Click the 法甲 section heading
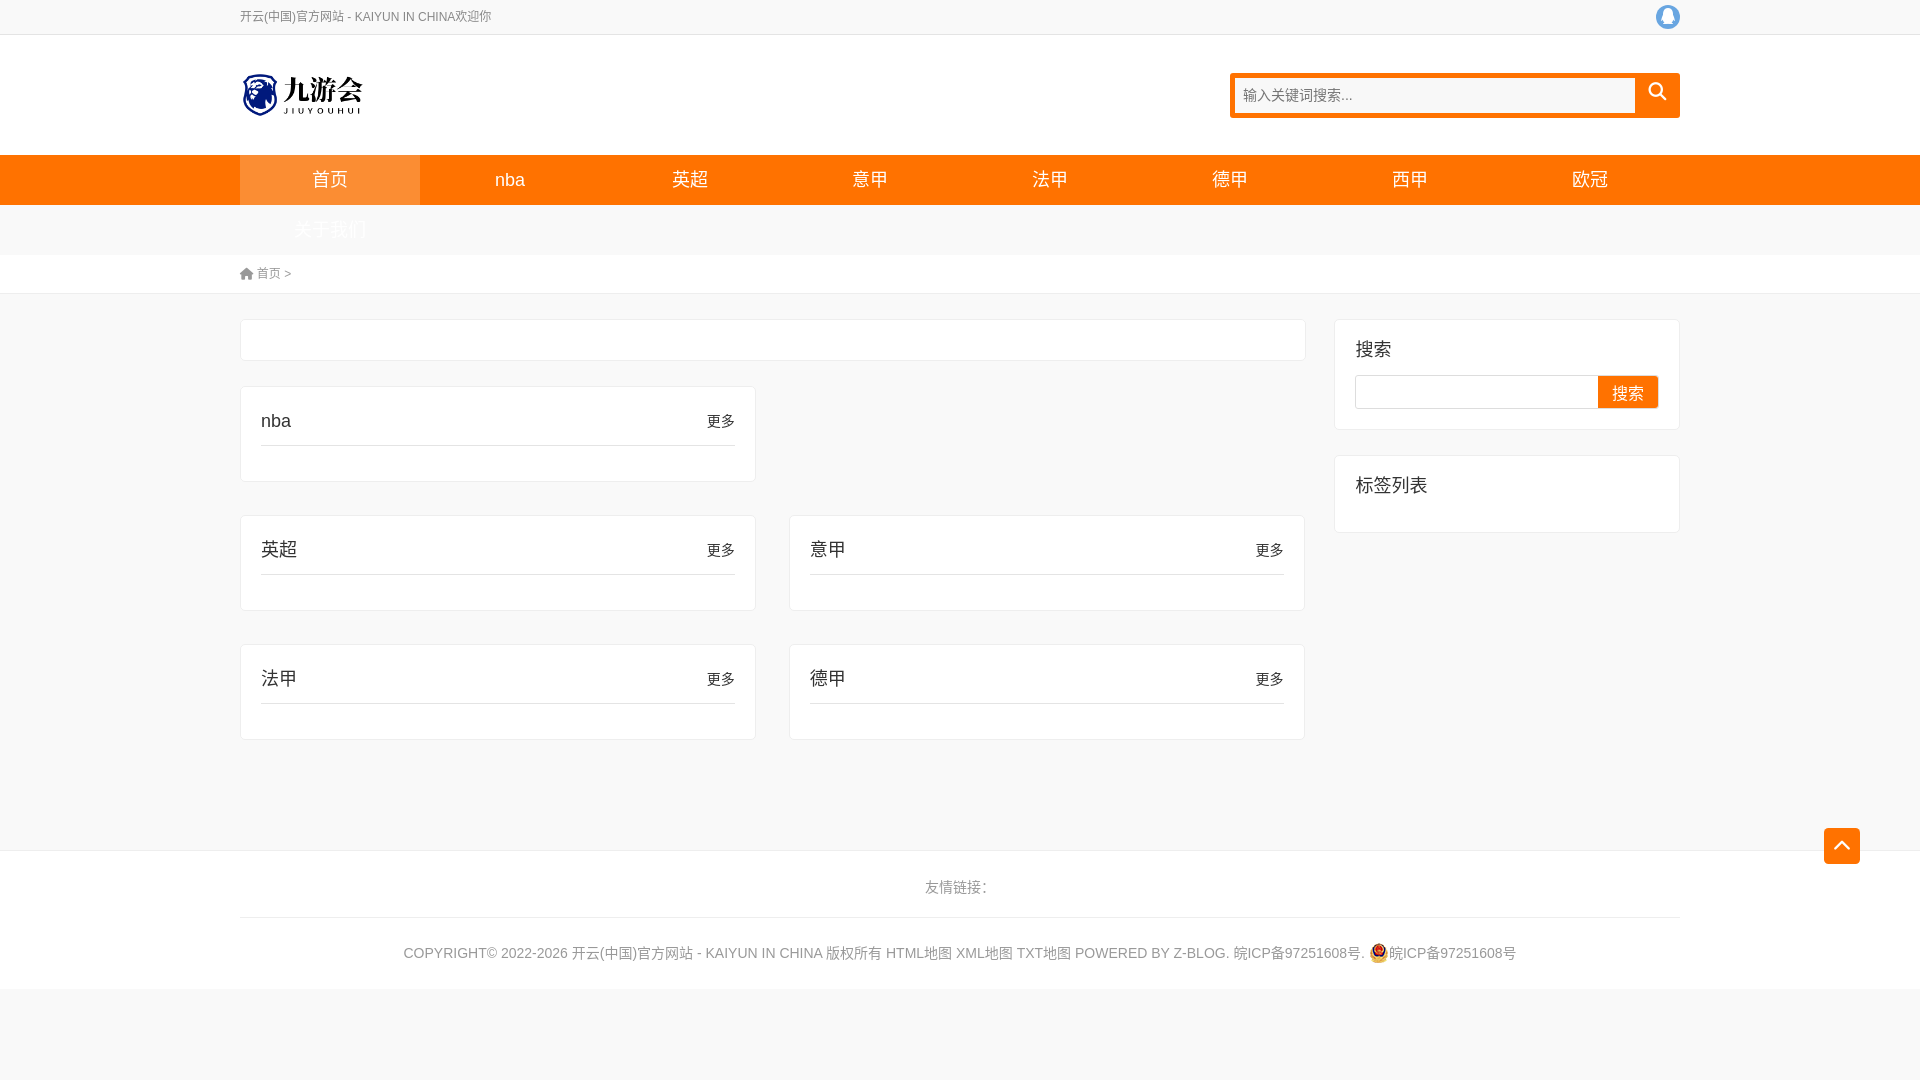The width and height of the screenshot is (1920, 1080). pyautogui.click(x=279, y=679)
